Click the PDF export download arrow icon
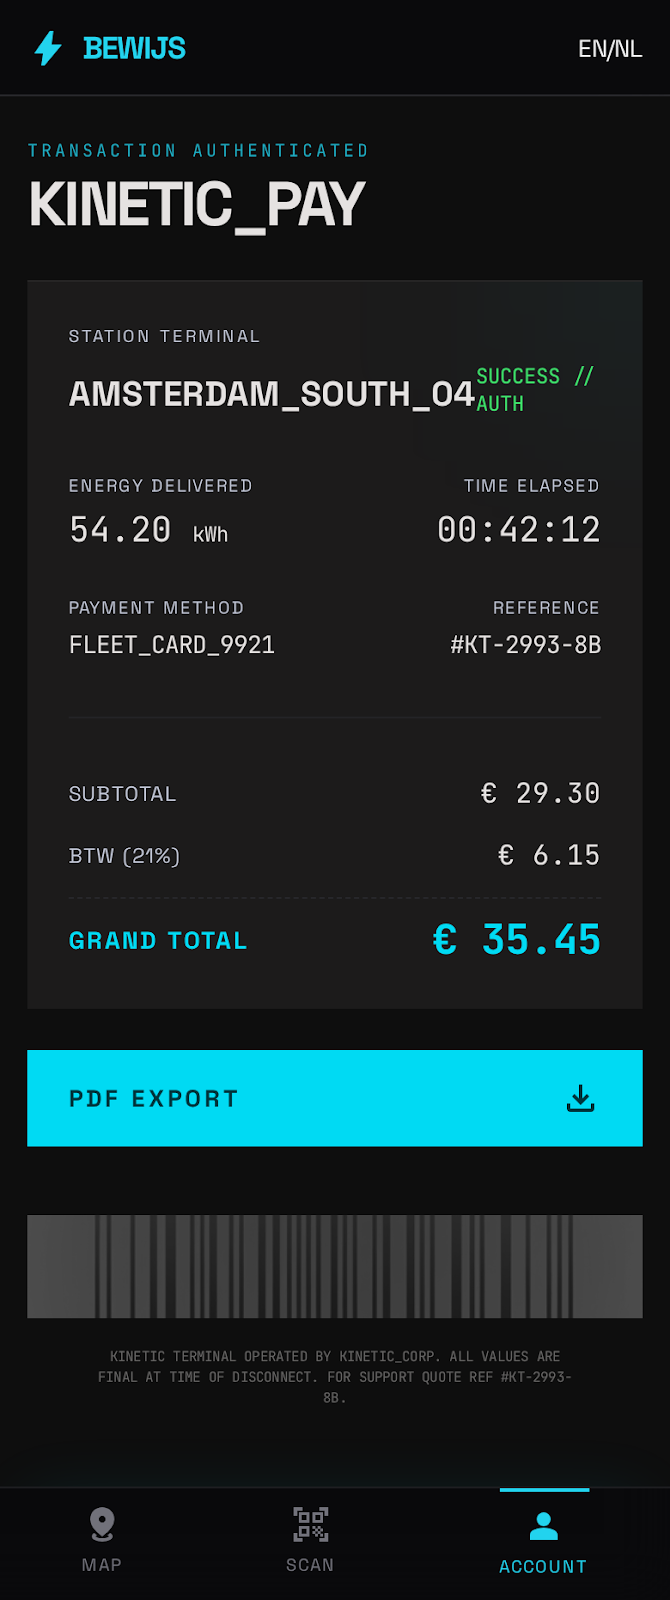The width and height of the screenshot is (670, 1600). pos(580,1099)
